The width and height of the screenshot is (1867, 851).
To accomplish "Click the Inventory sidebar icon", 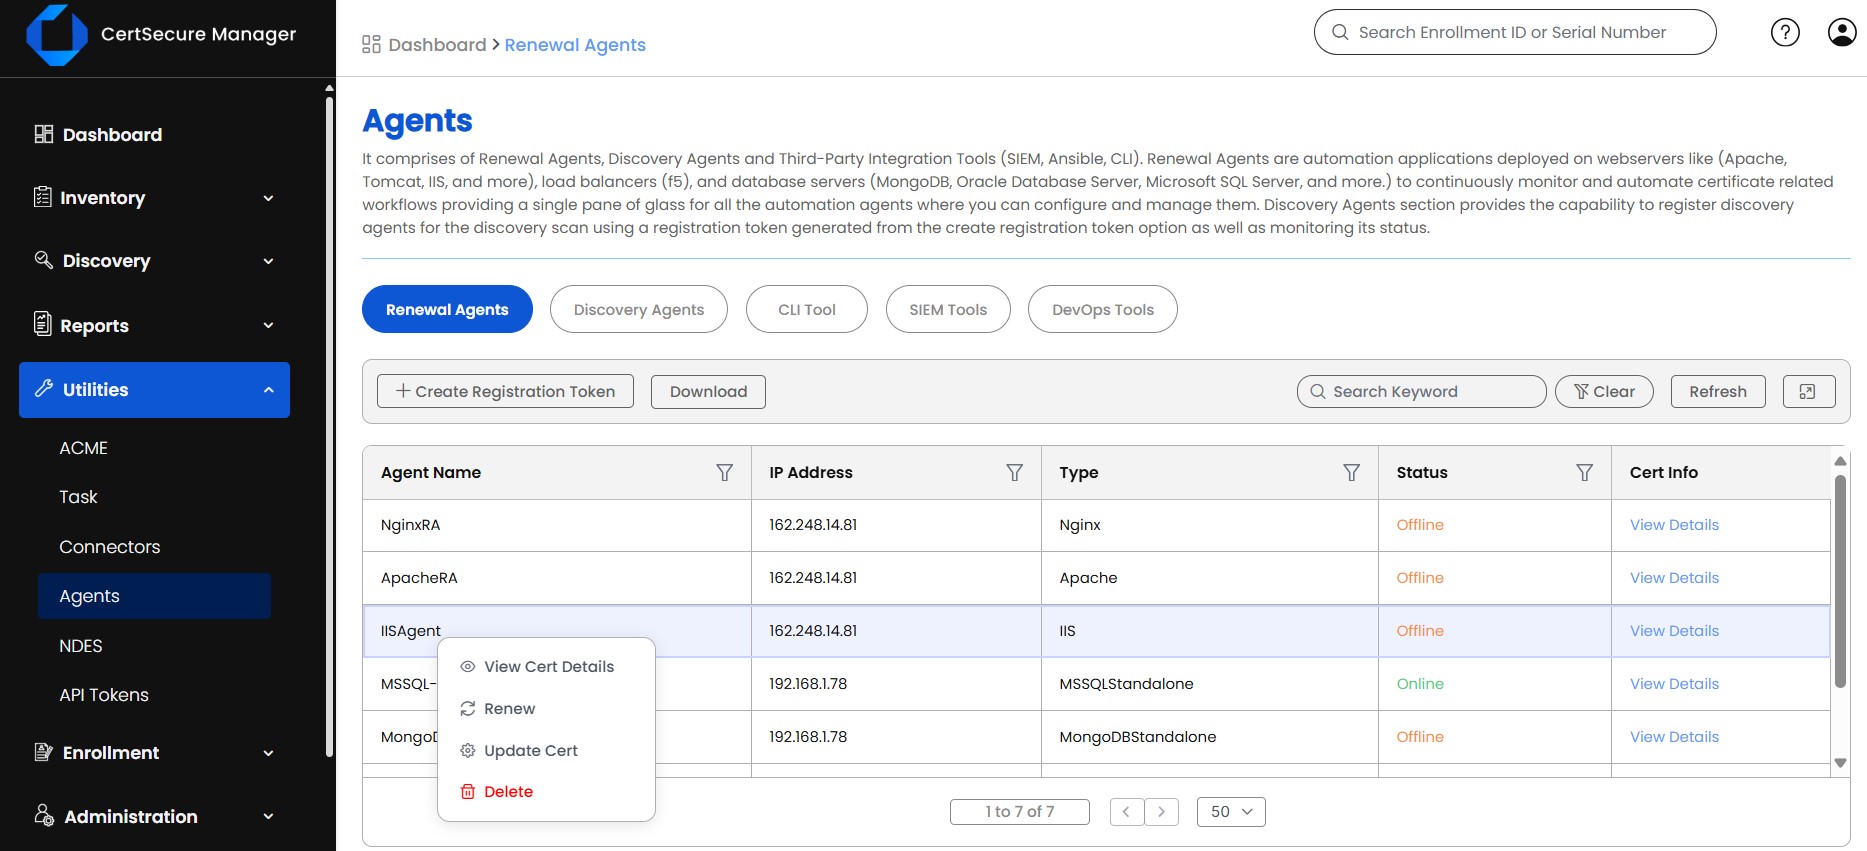I will click(43, 197).
